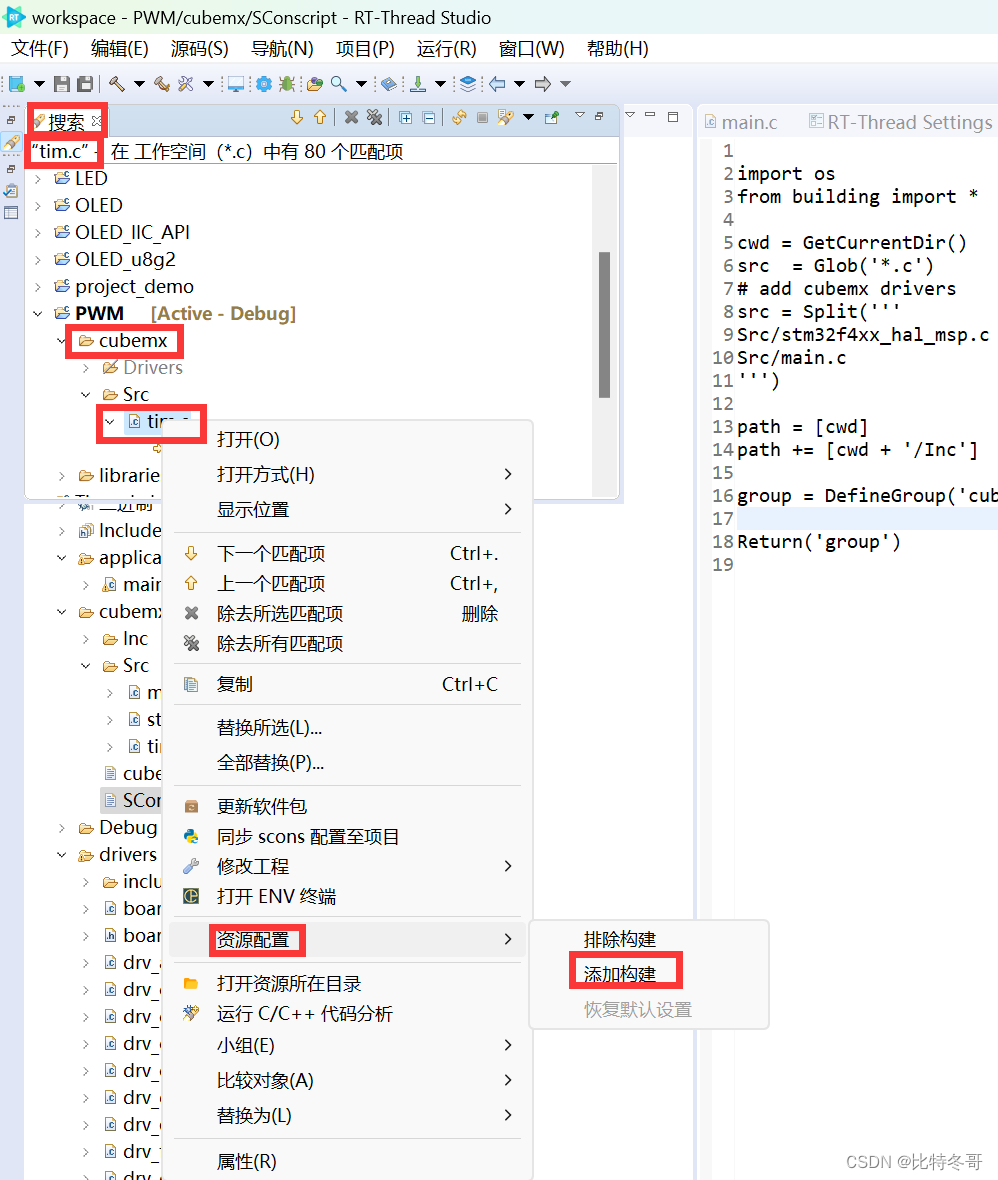
Task: Click the search results vertical scrollbar
Action: (604, 324)
